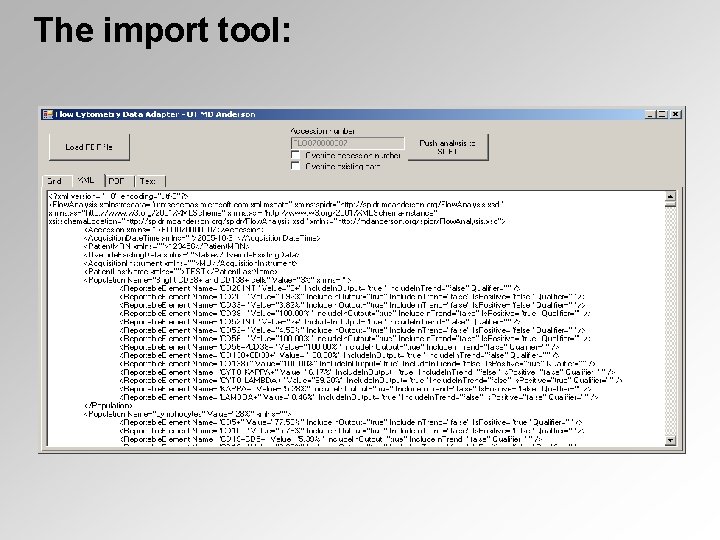
Task: Switch to the Grid tab
Action: 56,181
